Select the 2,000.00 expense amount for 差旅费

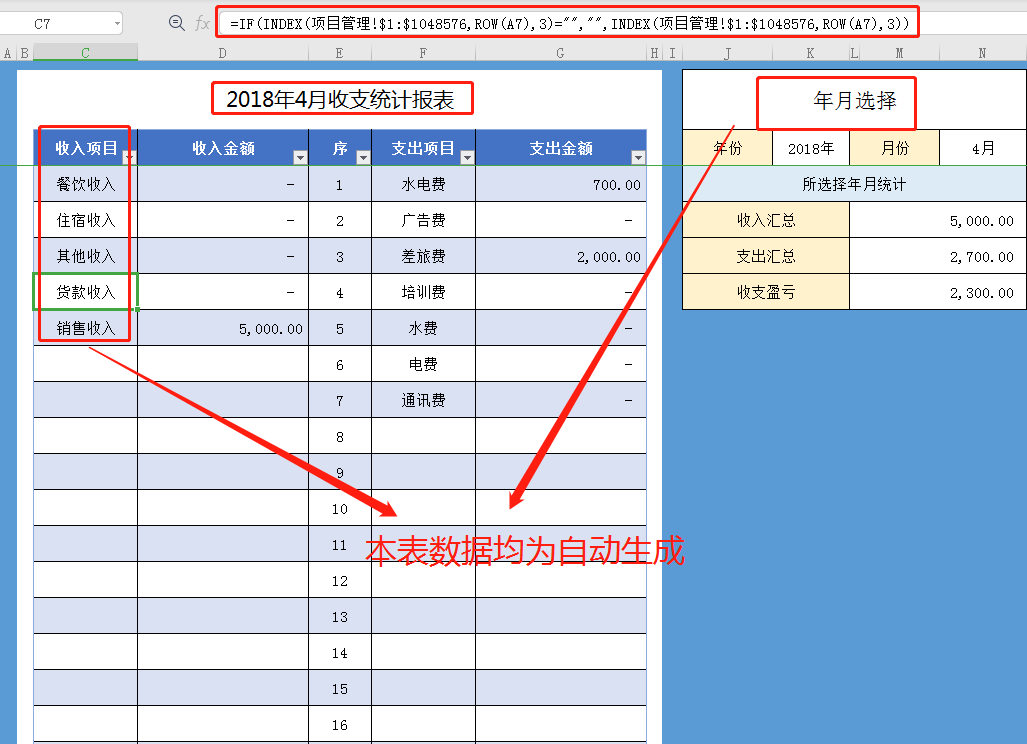coord(561,256)
